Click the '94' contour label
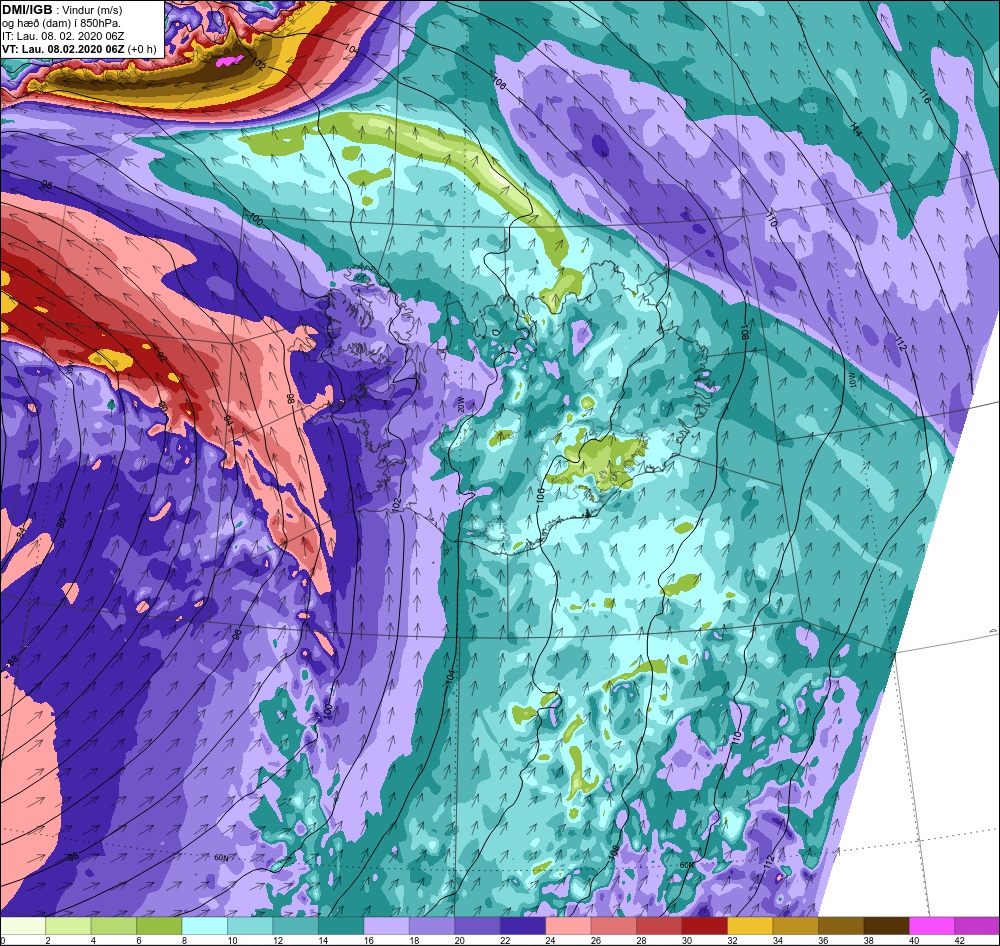The height and width of the screenshot is (946, 1000). (228, 420)
